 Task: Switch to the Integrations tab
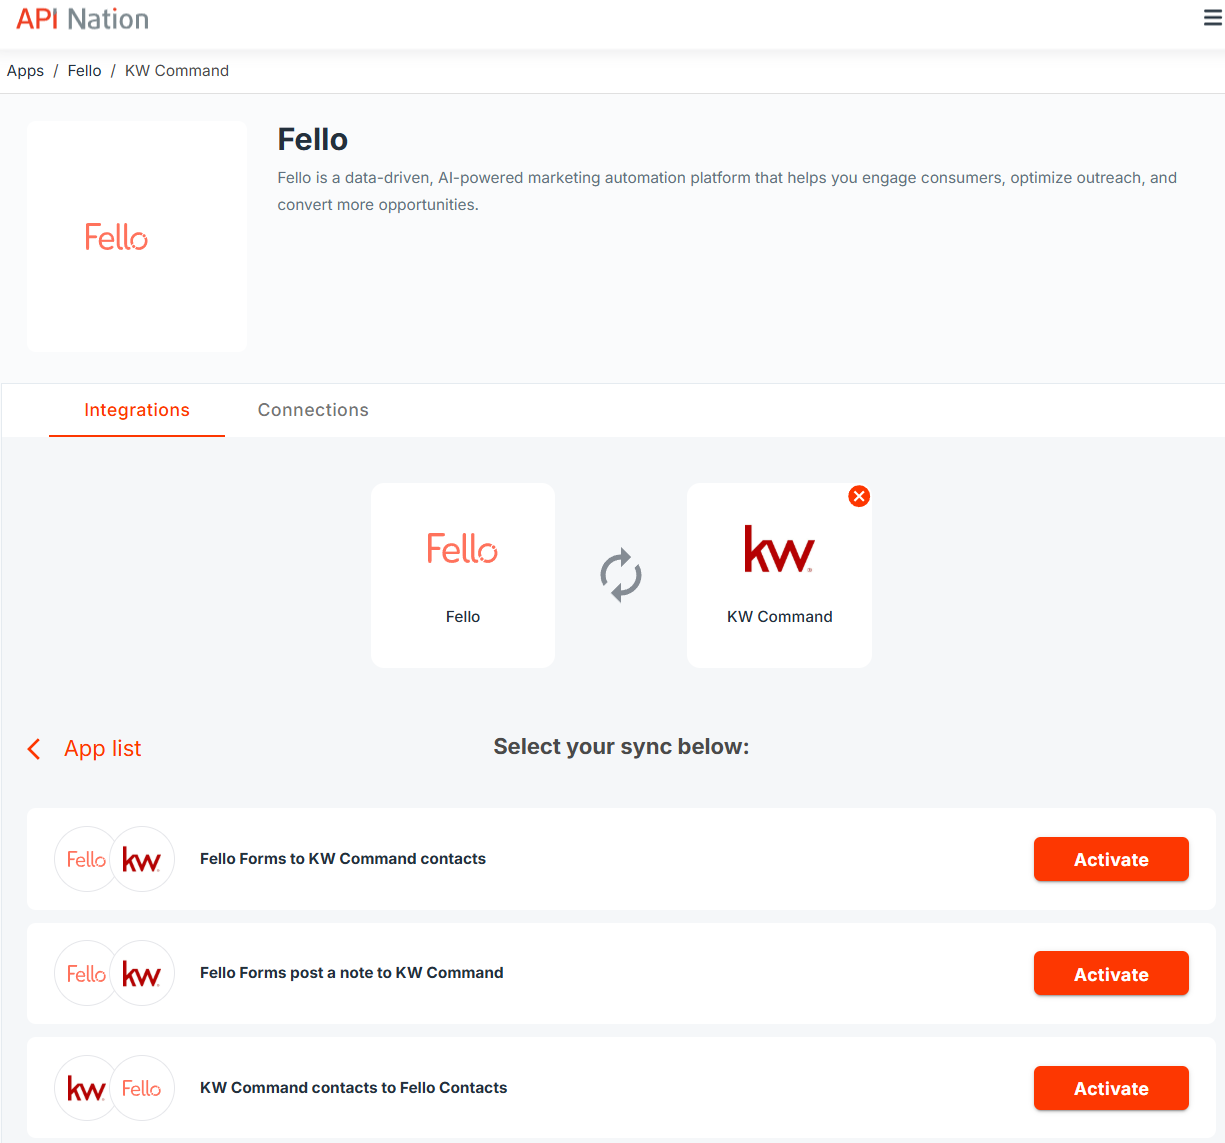[137, 410]
